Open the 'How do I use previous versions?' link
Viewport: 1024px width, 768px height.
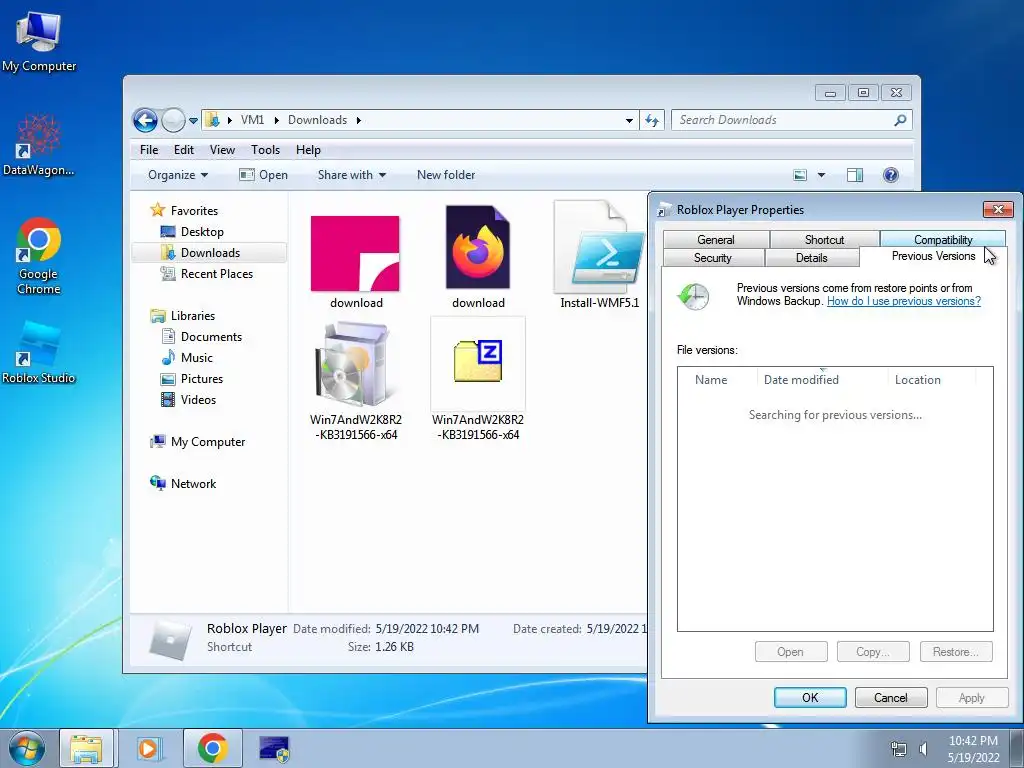(x=904, y=301)
